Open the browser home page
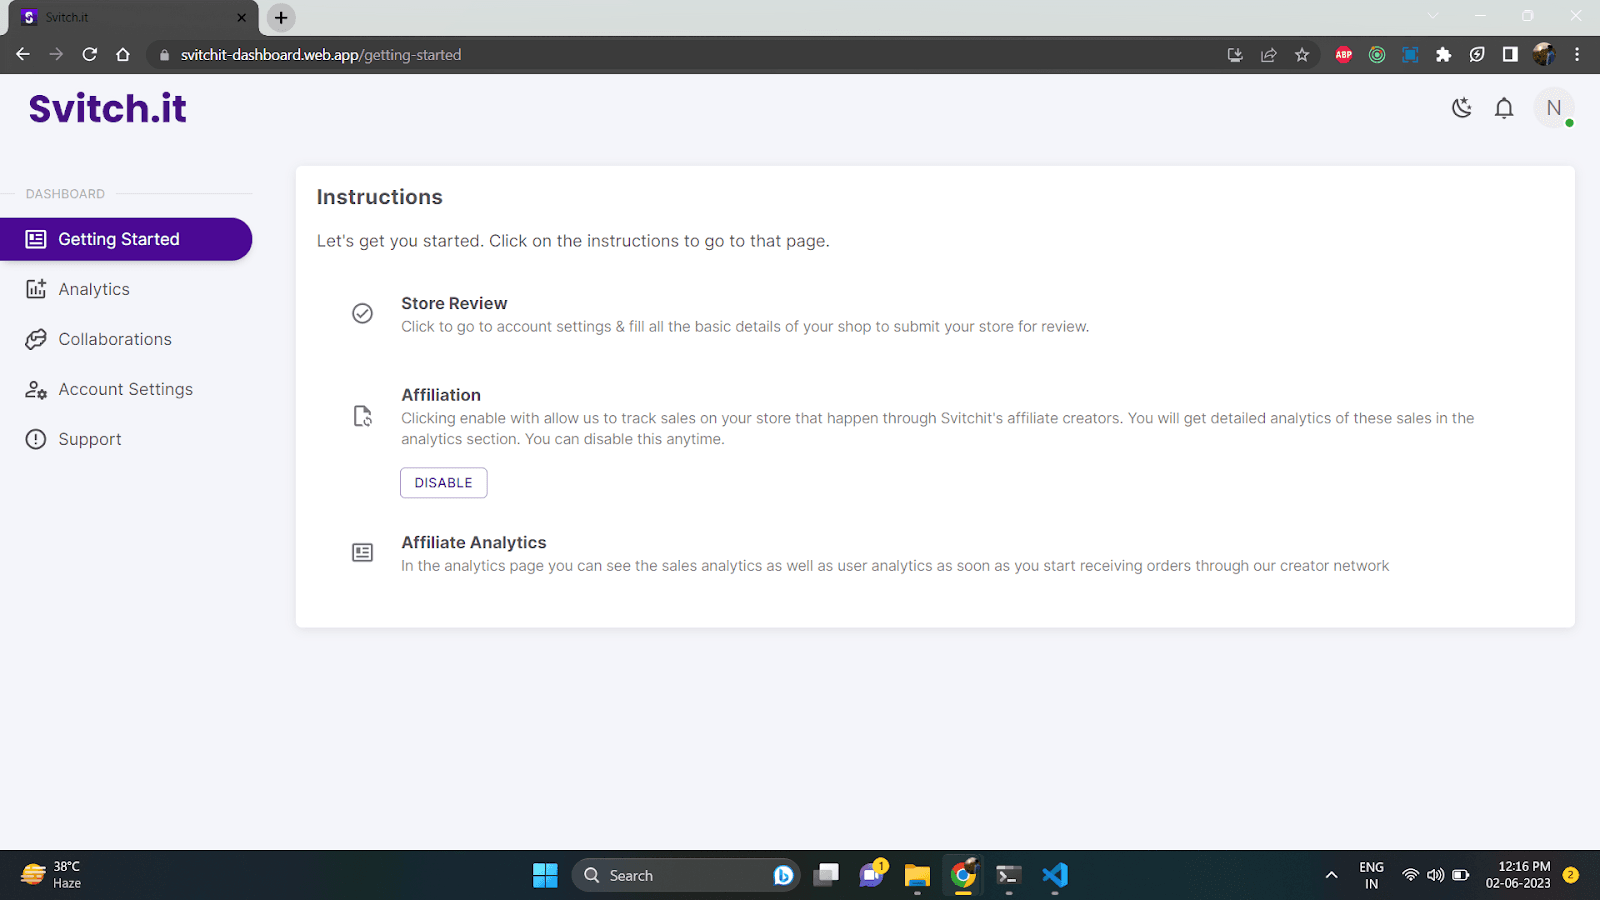 (x=123, y=55)
